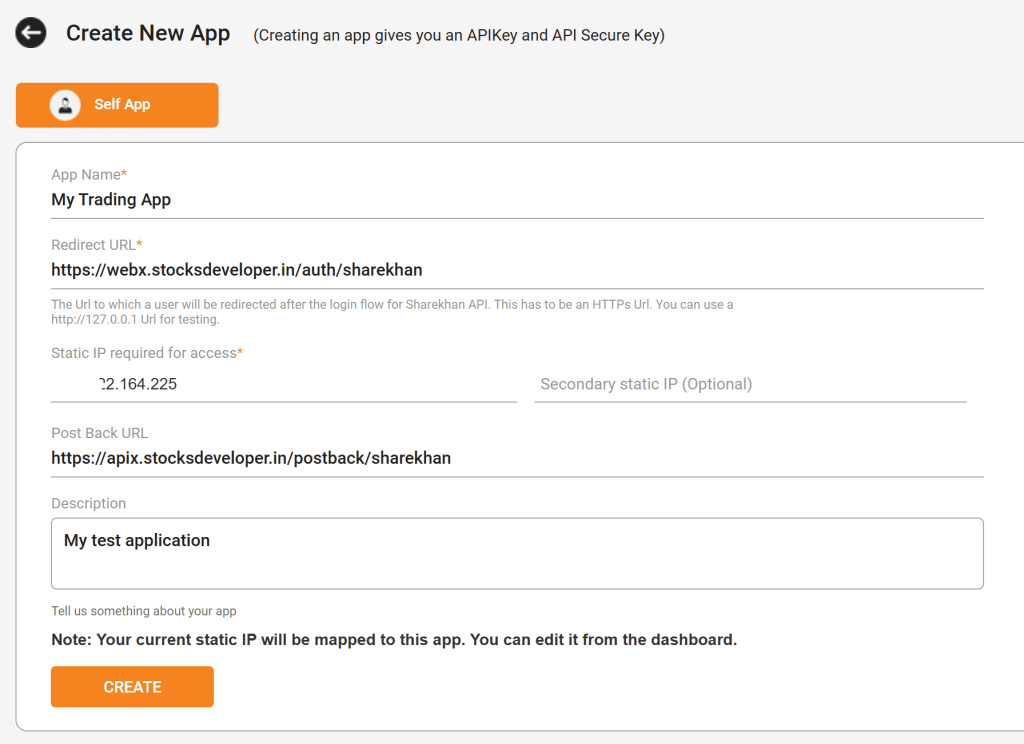Click the primary static IP field

pos(284,384)
